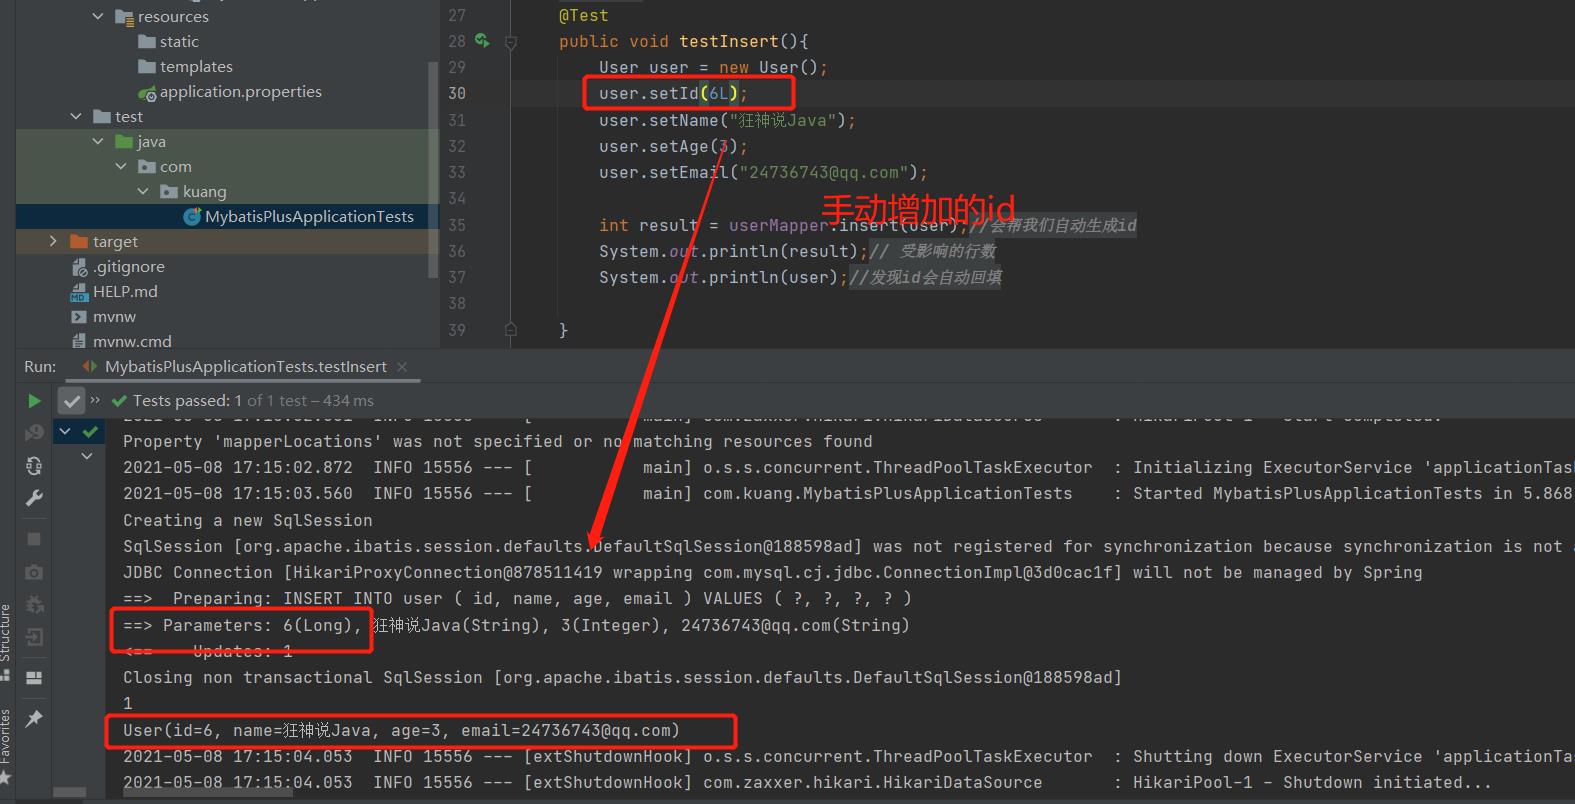Click the 'Tests passed: 1' status text

click(187, 401)
